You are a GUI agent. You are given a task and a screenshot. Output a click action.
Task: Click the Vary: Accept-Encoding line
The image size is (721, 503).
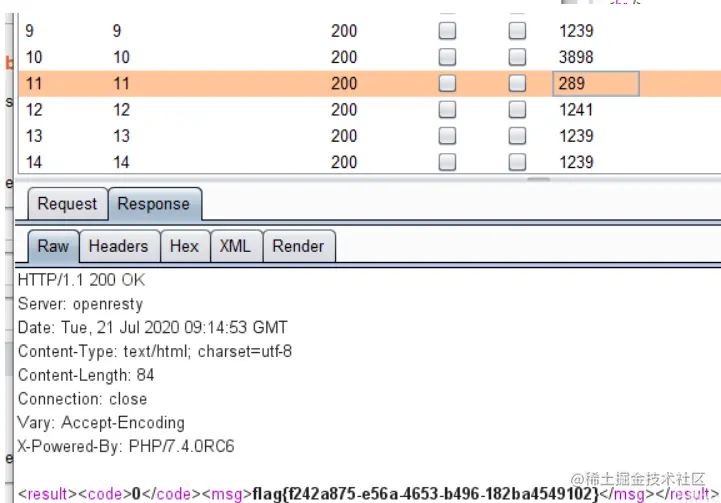coord(101,423)
